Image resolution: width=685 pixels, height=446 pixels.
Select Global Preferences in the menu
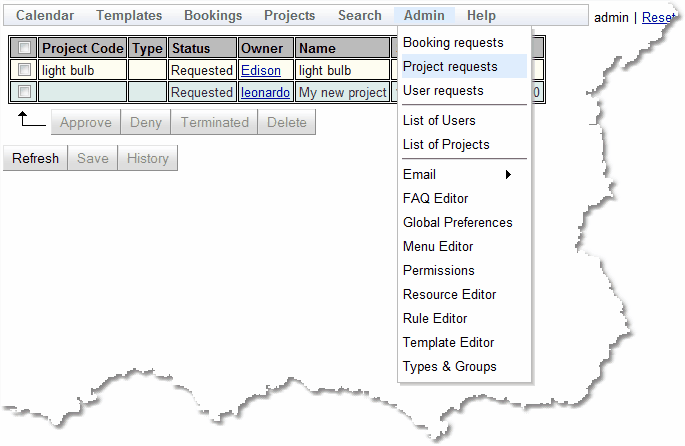point(457,223)
